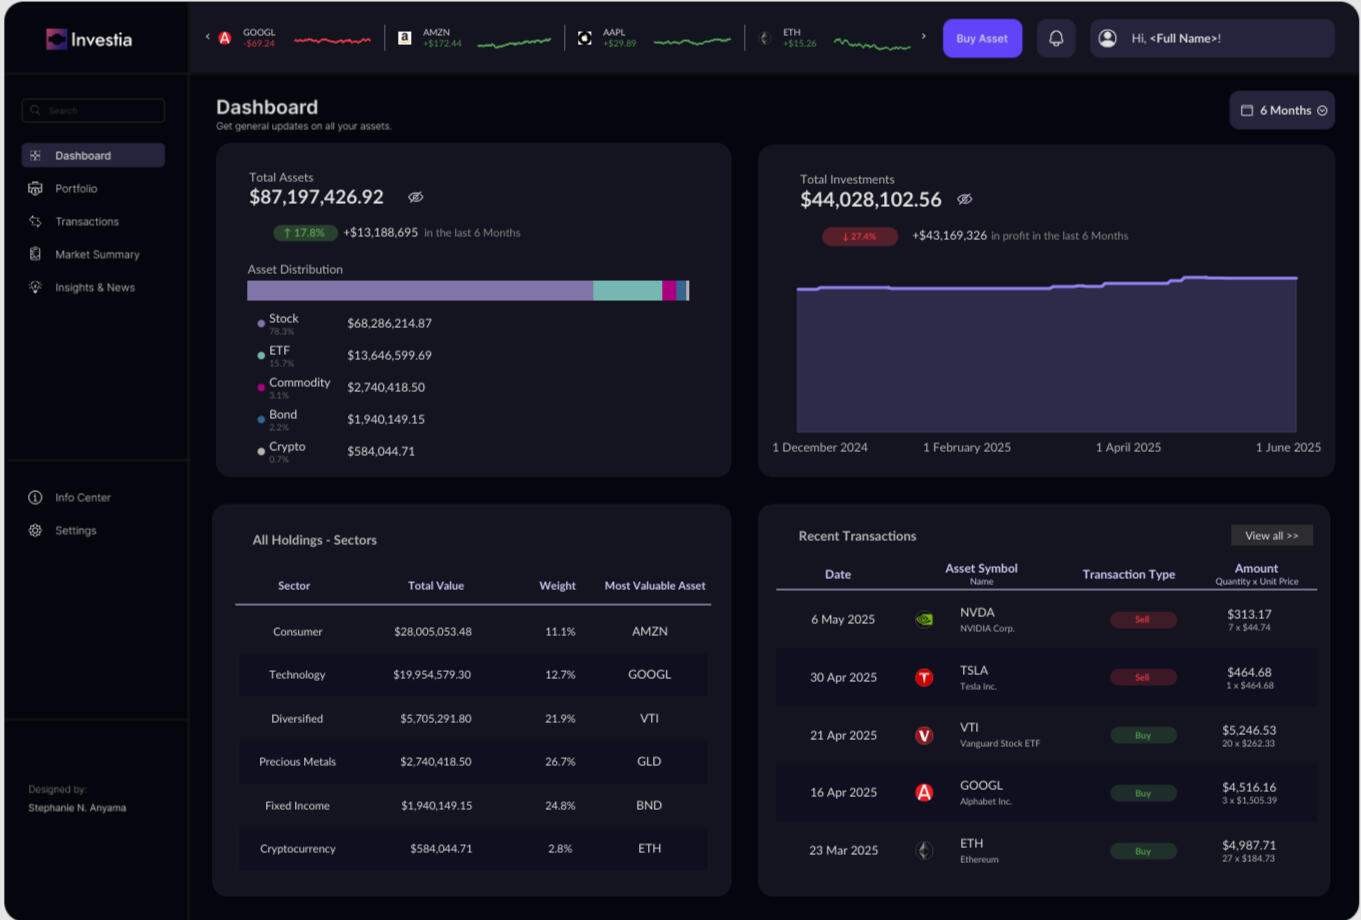This screenshot has height=920, width=1361.
Task: Click the Hi, <Full Name>! profile box
Action: pyautogui.click(x=1212, y=38)
